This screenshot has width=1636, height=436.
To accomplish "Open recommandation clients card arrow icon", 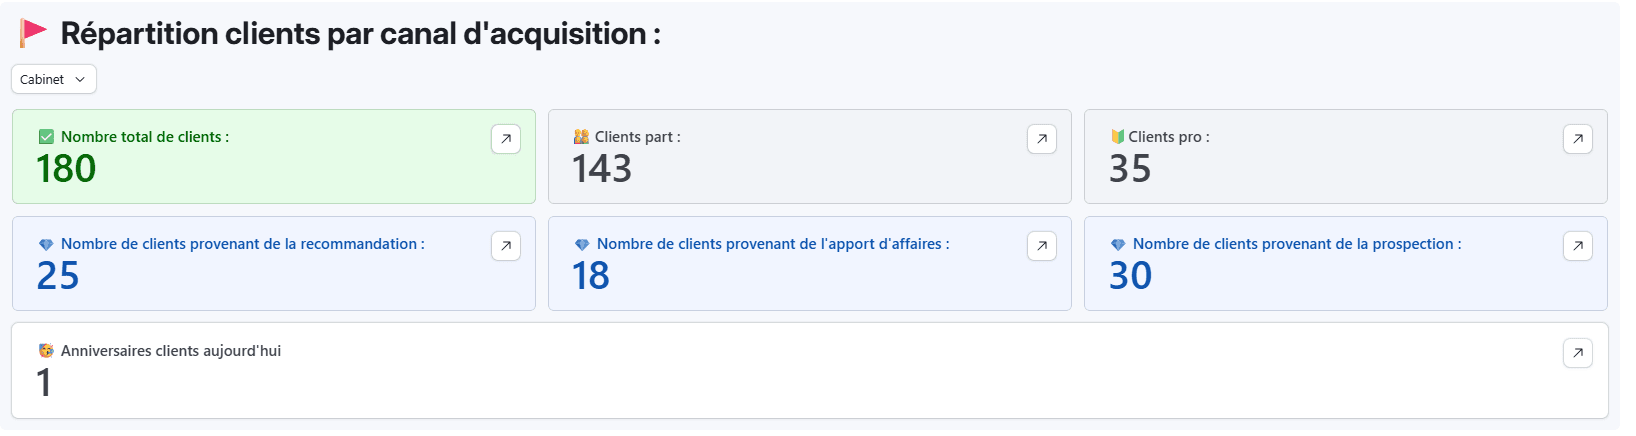I will coord(506,246).
